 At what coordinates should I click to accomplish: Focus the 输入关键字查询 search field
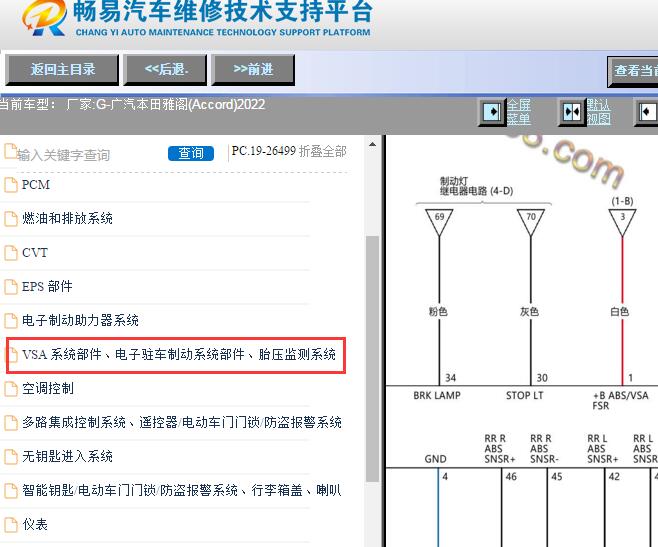click(63, 155)
